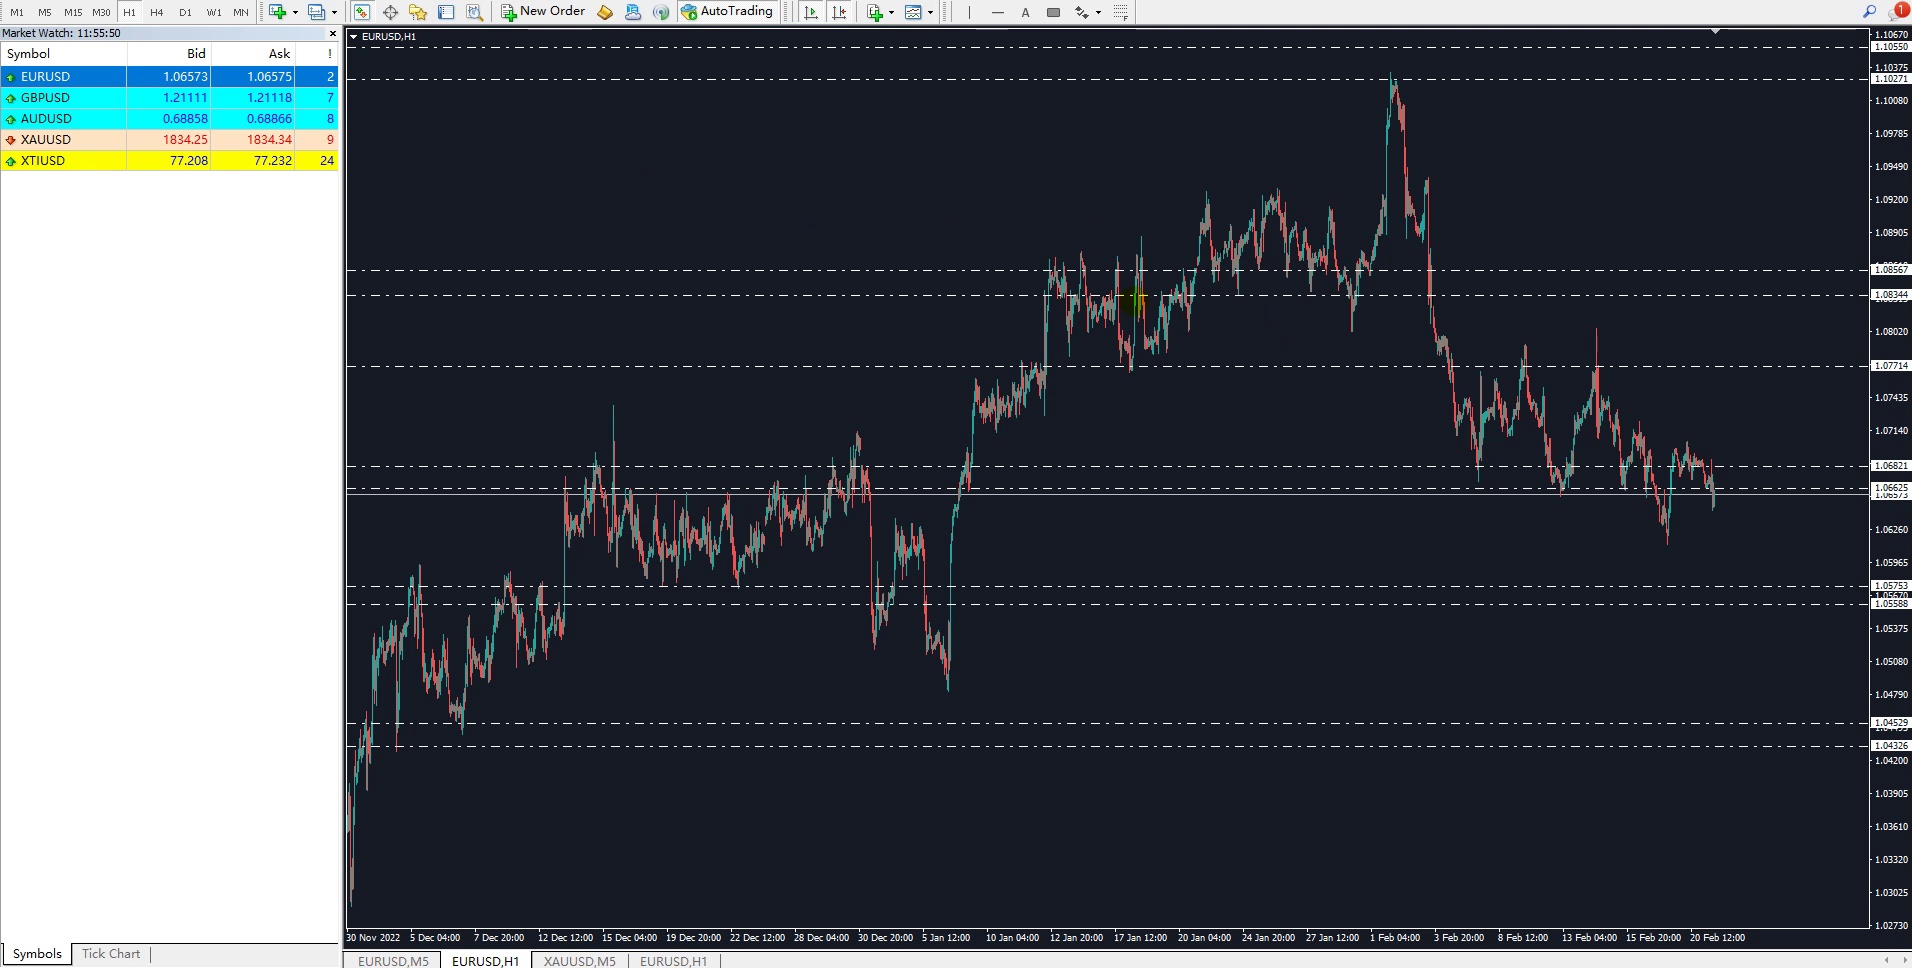Open the EURUSD,M5 chart tab
The image size is (1912, 968).
tap(393, 961)
